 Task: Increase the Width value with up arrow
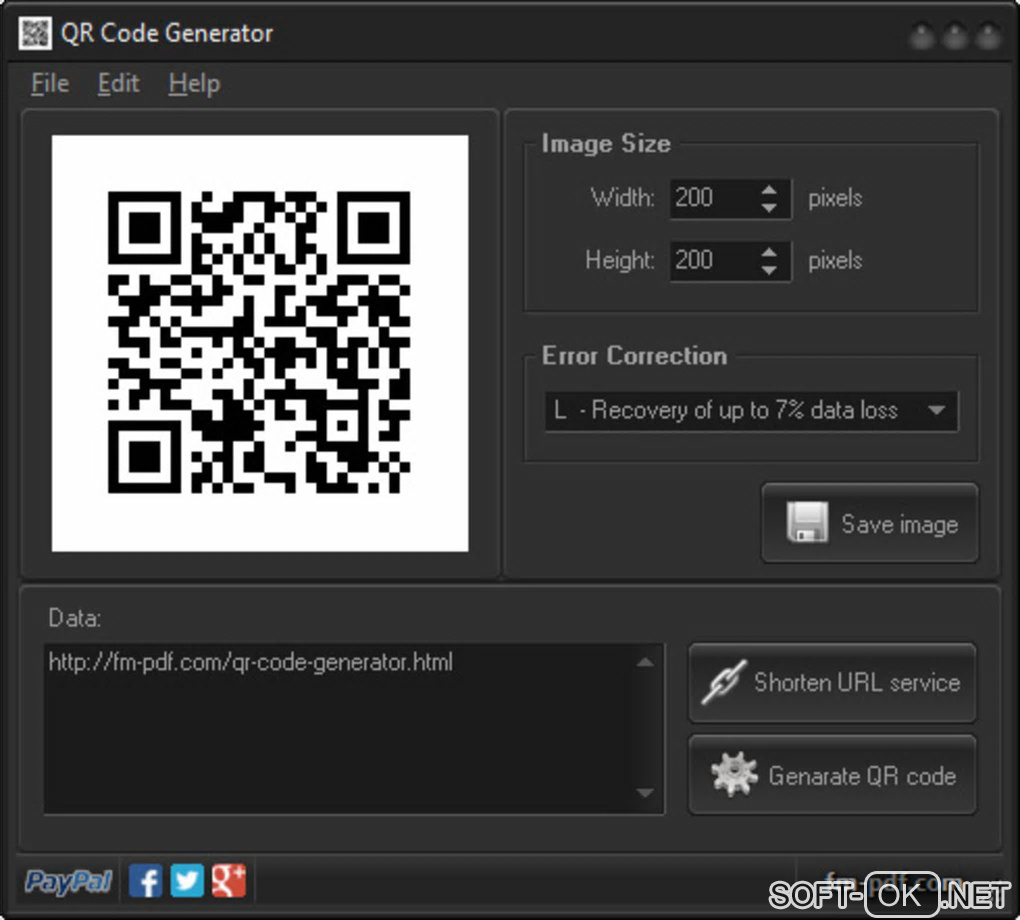(769, 190)
